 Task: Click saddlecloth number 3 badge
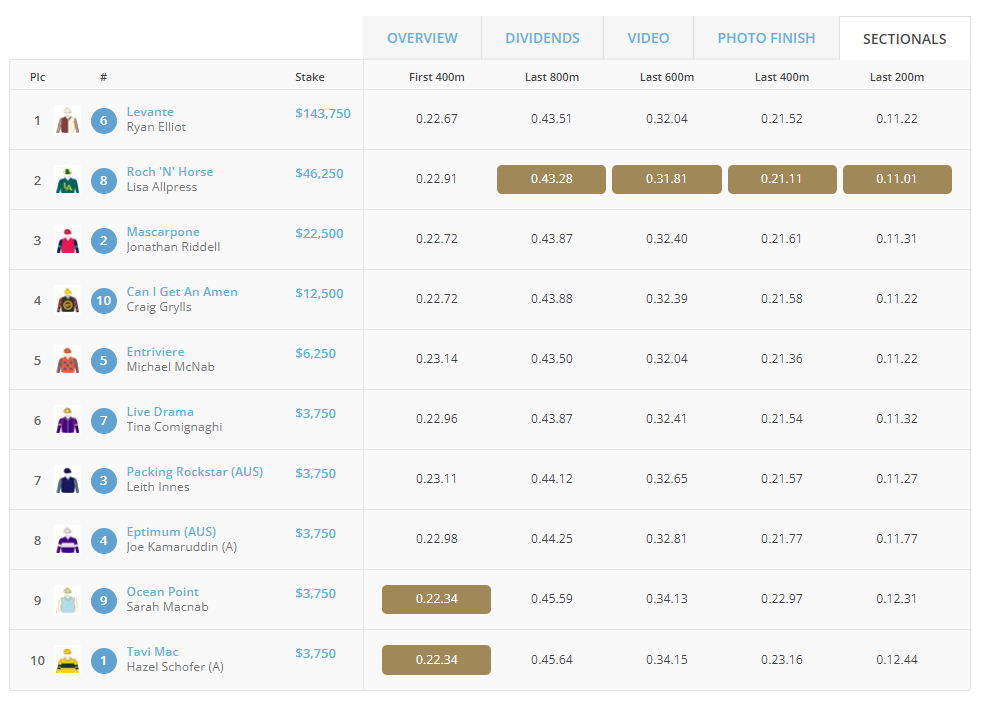tap(103, 480)
